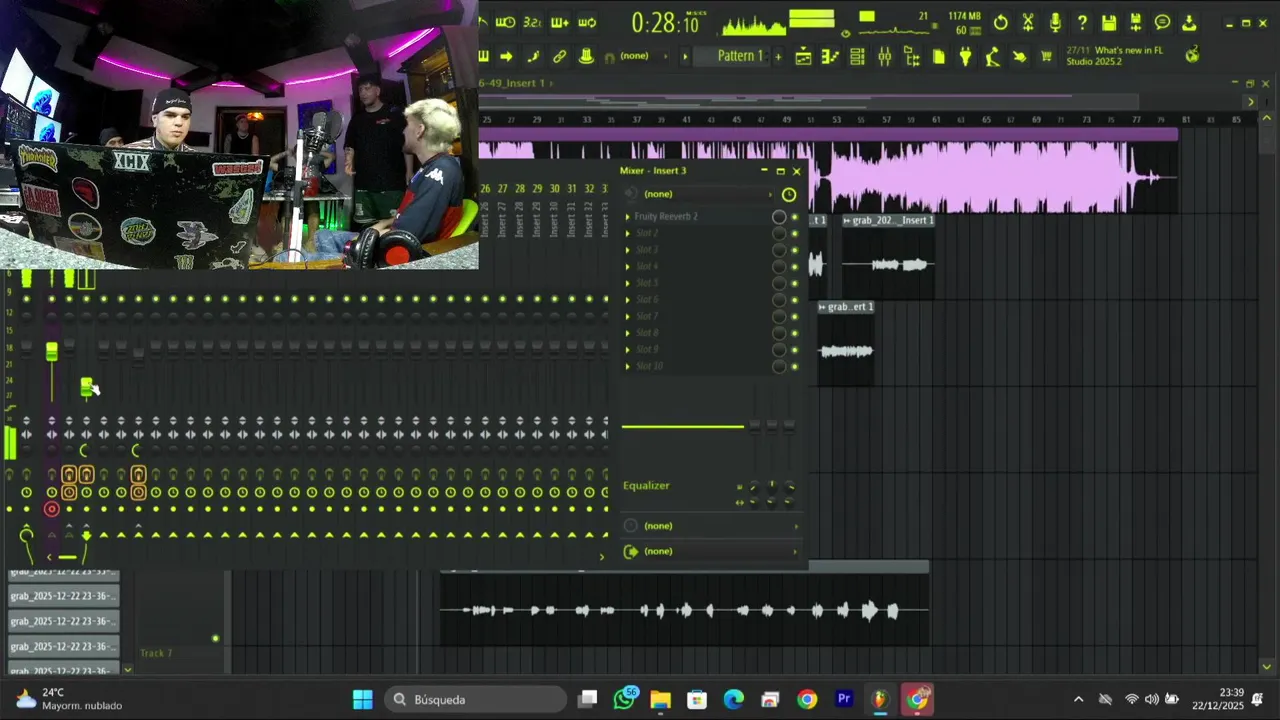Screen dimensions: 1280x720
Task: Open the Browser view icon
Action: pos(911,57)
